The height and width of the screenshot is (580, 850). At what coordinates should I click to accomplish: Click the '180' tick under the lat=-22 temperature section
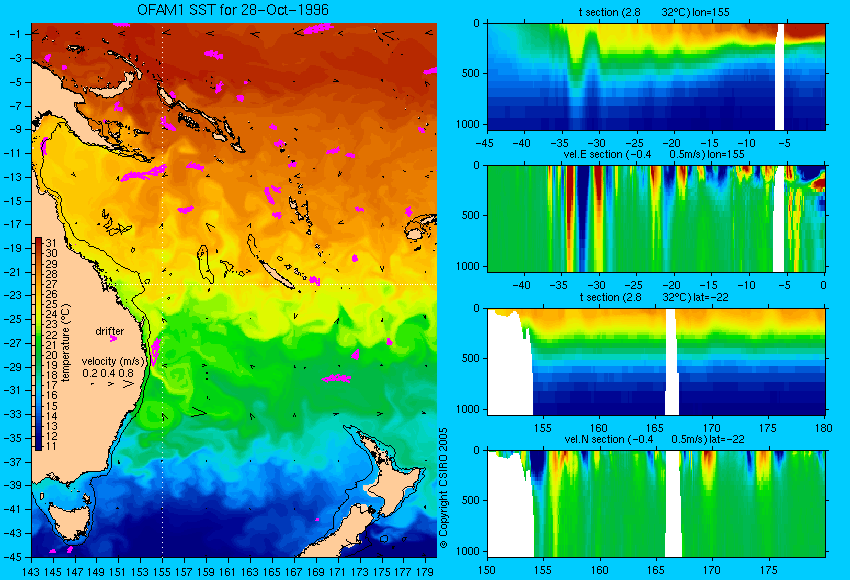point(824,428)
